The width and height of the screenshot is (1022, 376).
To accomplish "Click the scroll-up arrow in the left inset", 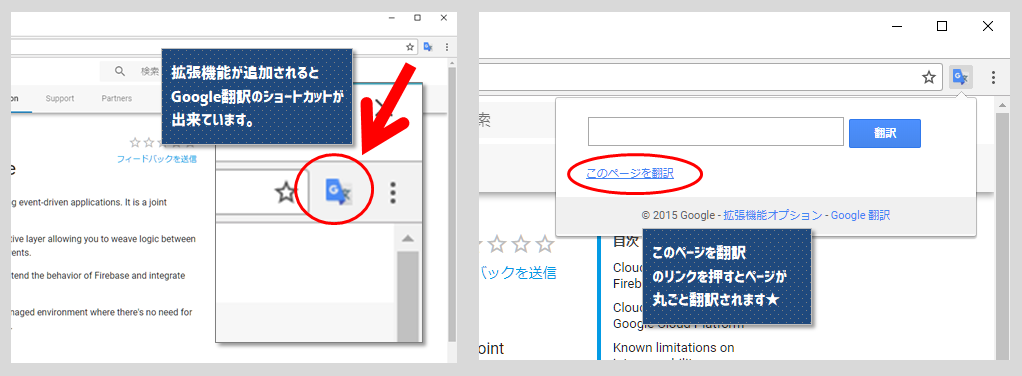I will point(408,239).
